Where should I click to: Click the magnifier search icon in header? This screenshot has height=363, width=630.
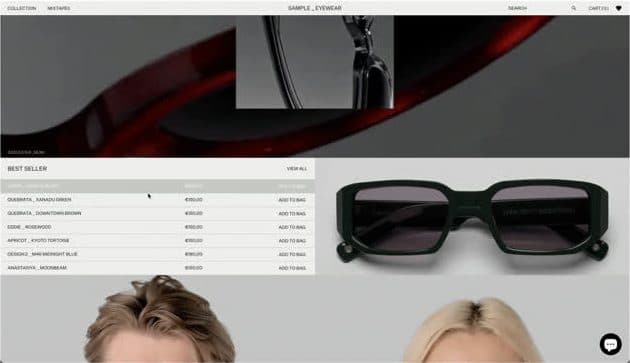pyautogui.click(x=573, y=8)
